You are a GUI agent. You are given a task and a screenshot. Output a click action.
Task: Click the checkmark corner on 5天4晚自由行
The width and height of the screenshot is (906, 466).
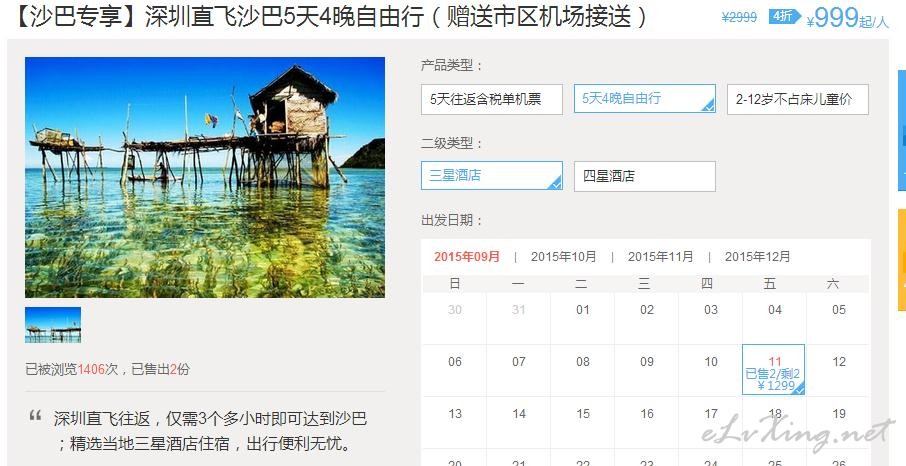point(709,106)
